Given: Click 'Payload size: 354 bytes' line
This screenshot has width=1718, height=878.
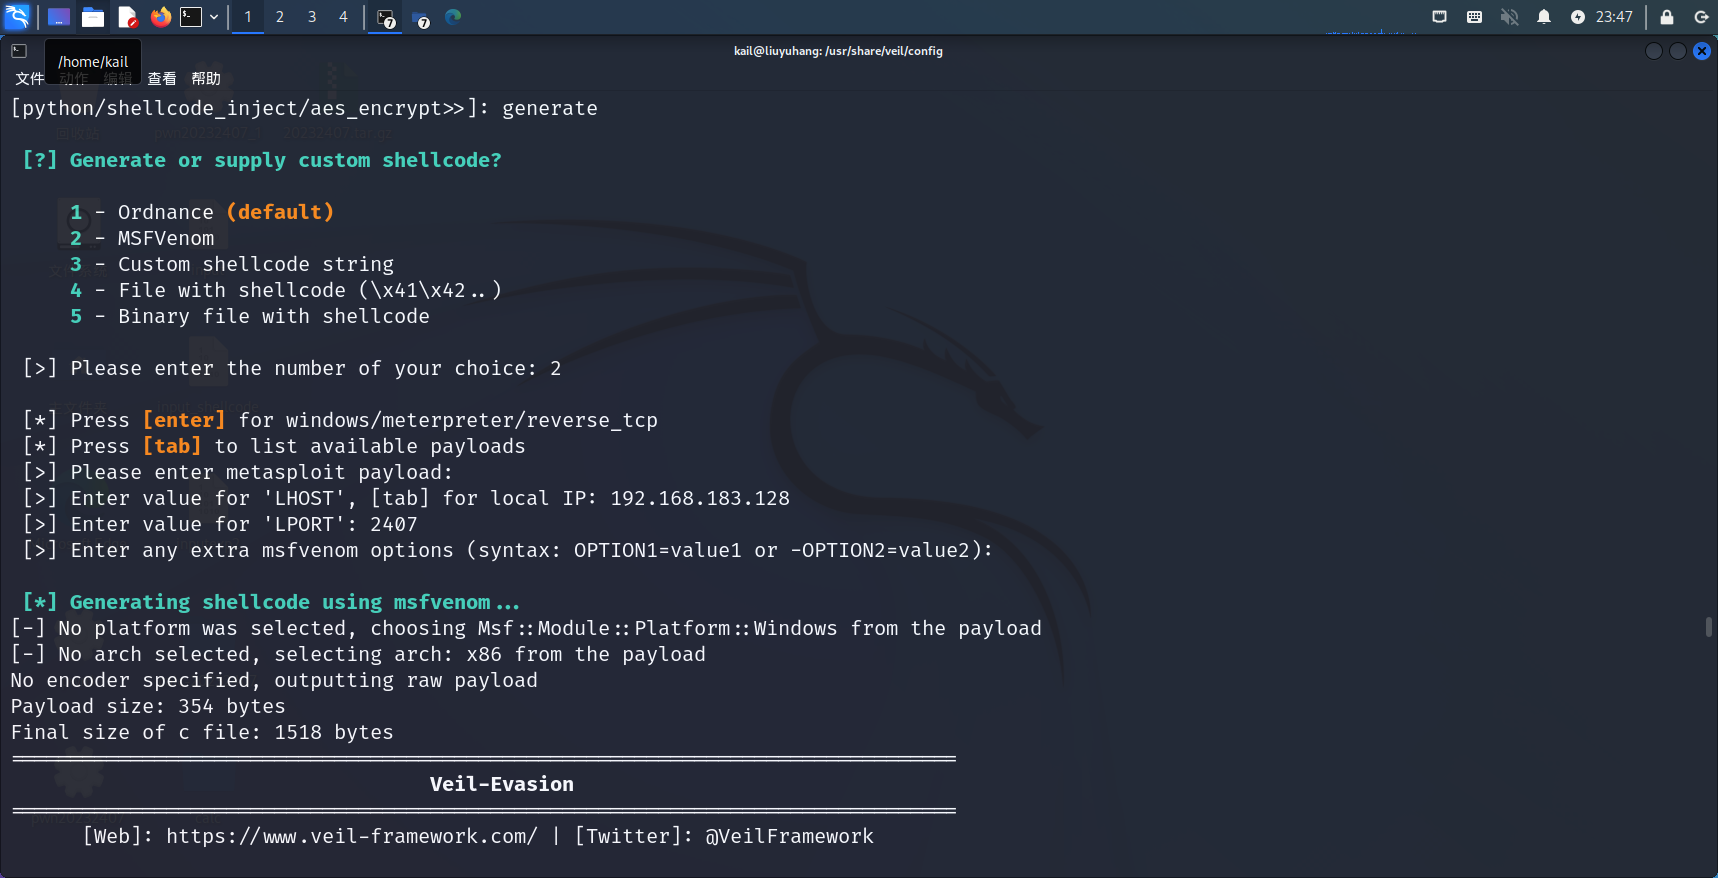Looking at the screenshot, I should pos(148,706).
